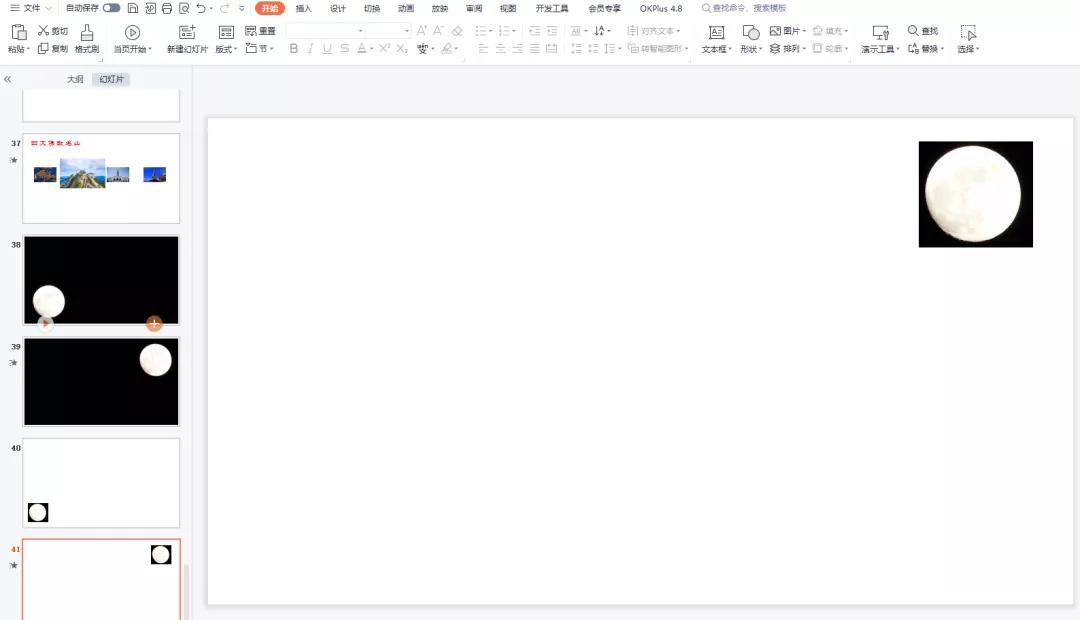Click the Save icon in quick access bar

(x=133, y=8)
